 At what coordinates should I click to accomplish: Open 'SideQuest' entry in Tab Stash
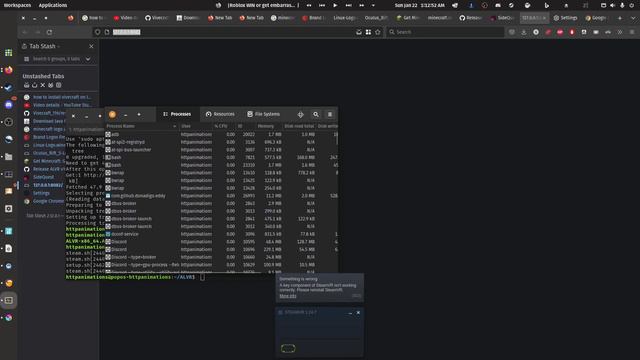click(43, 177)
